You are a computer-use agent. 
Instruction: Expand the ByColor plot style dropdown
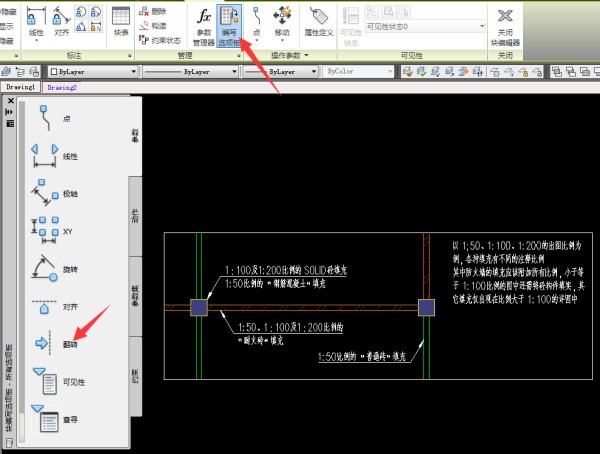359,73
